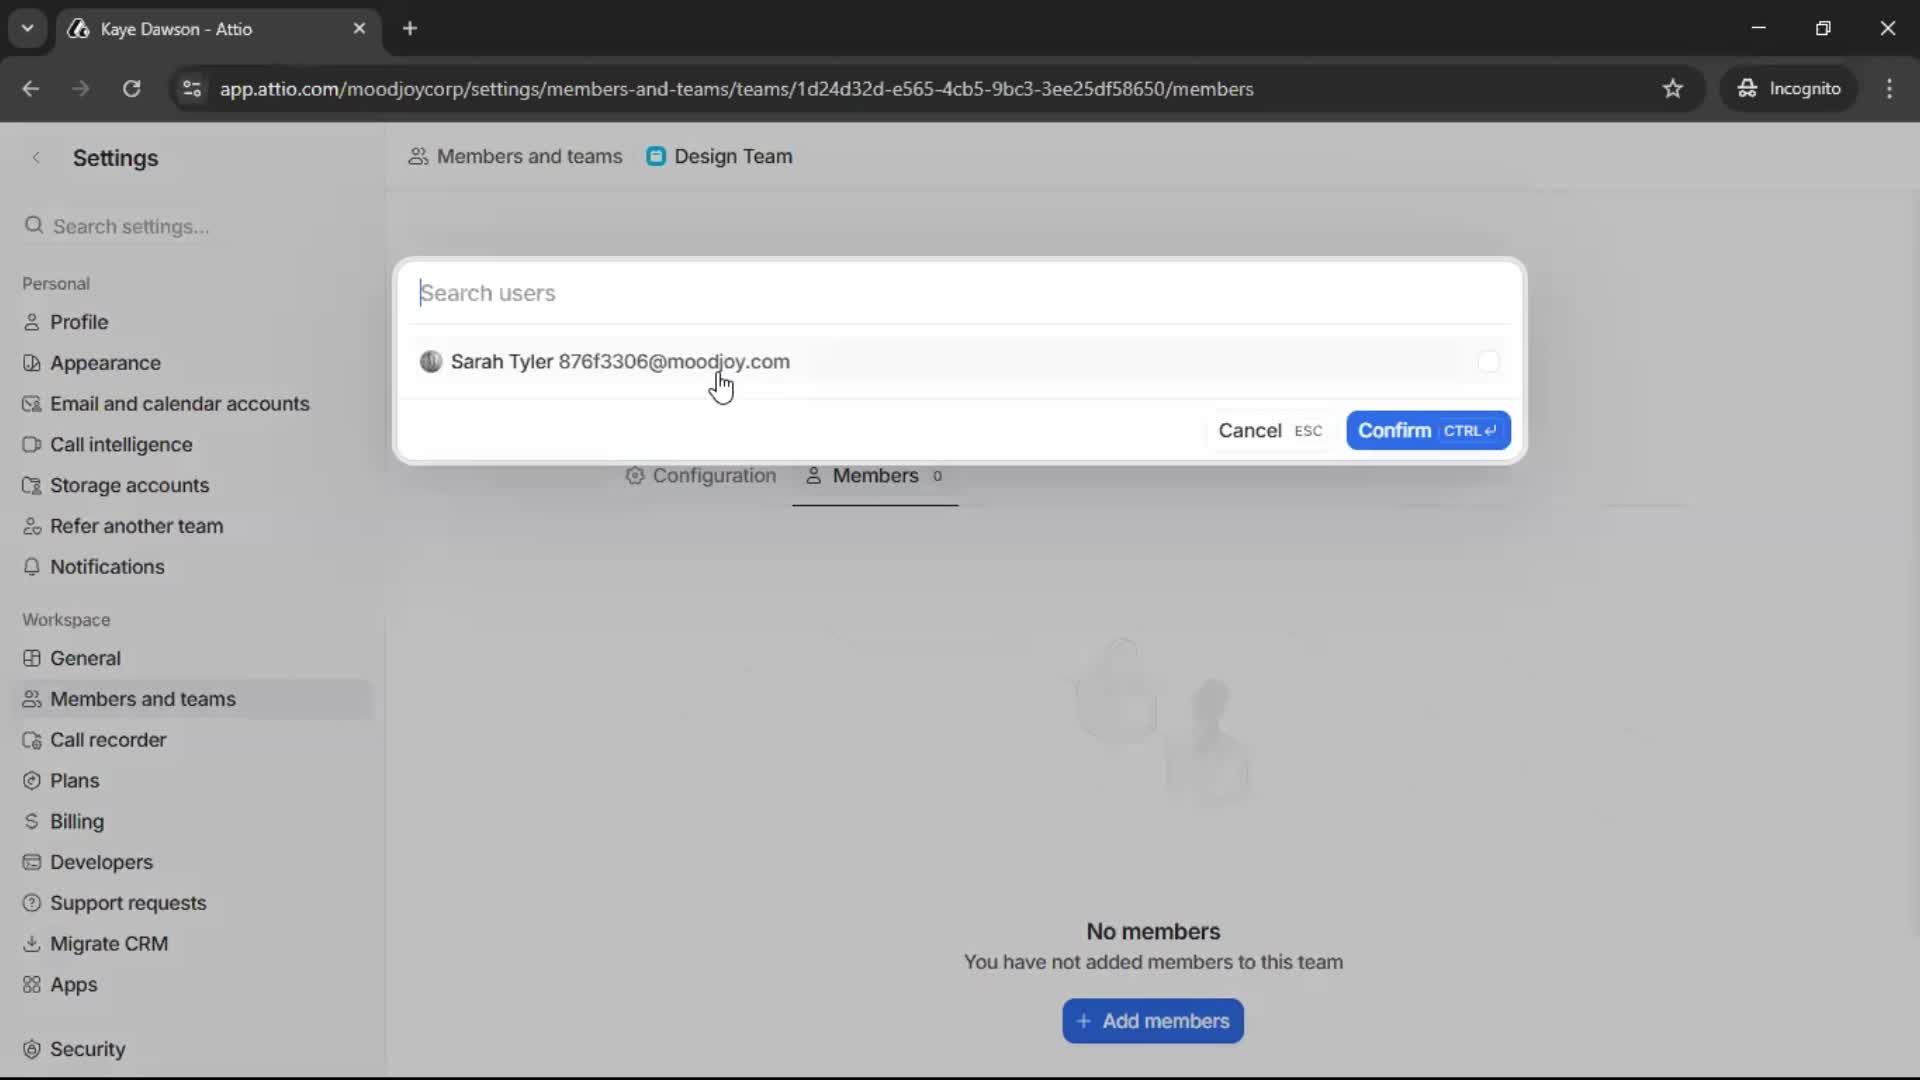The width and height of the screenshot is (1920, 1080).
Task: Open Developers settings
Action: [103, 862]
